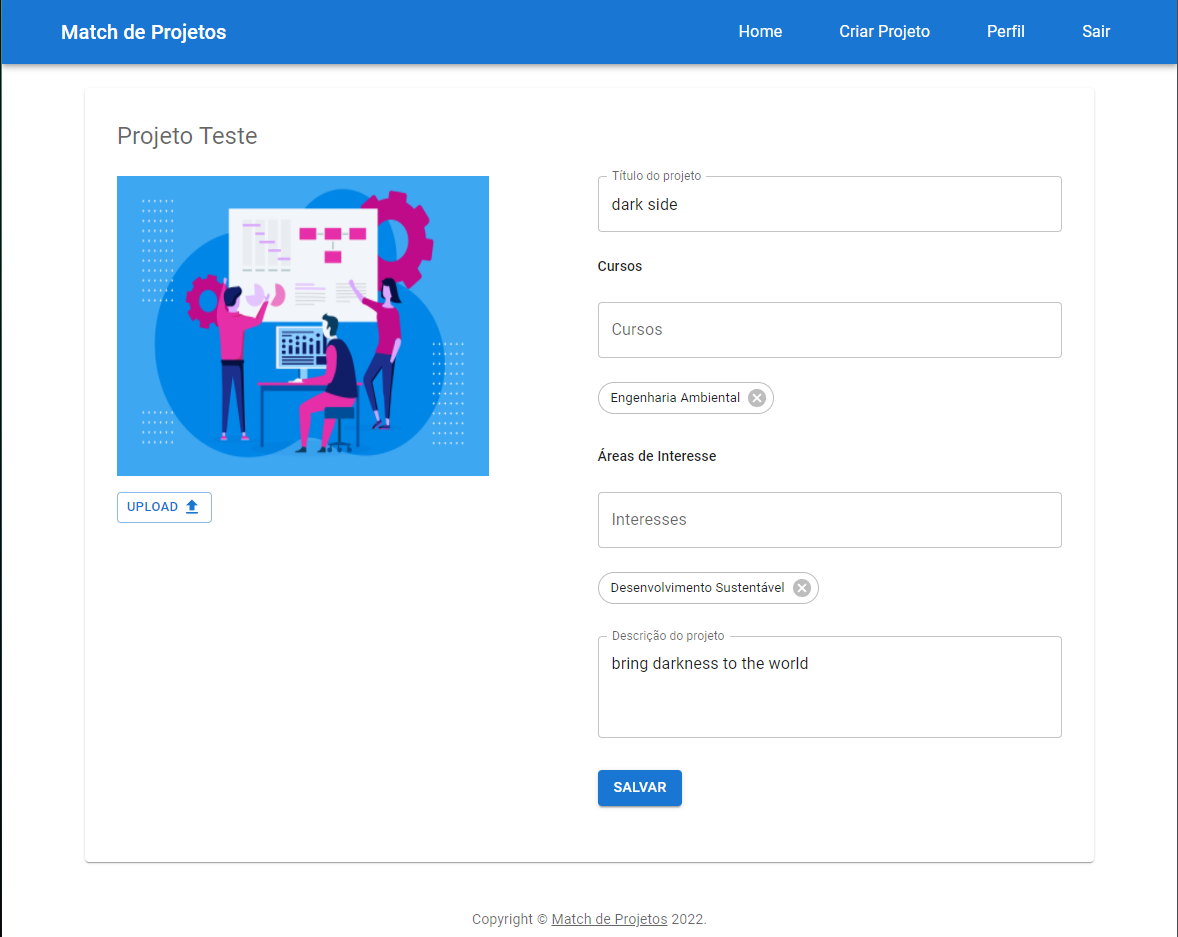
Task: Open Match de Projetos footer link
Action: pyautogui.click(x=609, y=919)
